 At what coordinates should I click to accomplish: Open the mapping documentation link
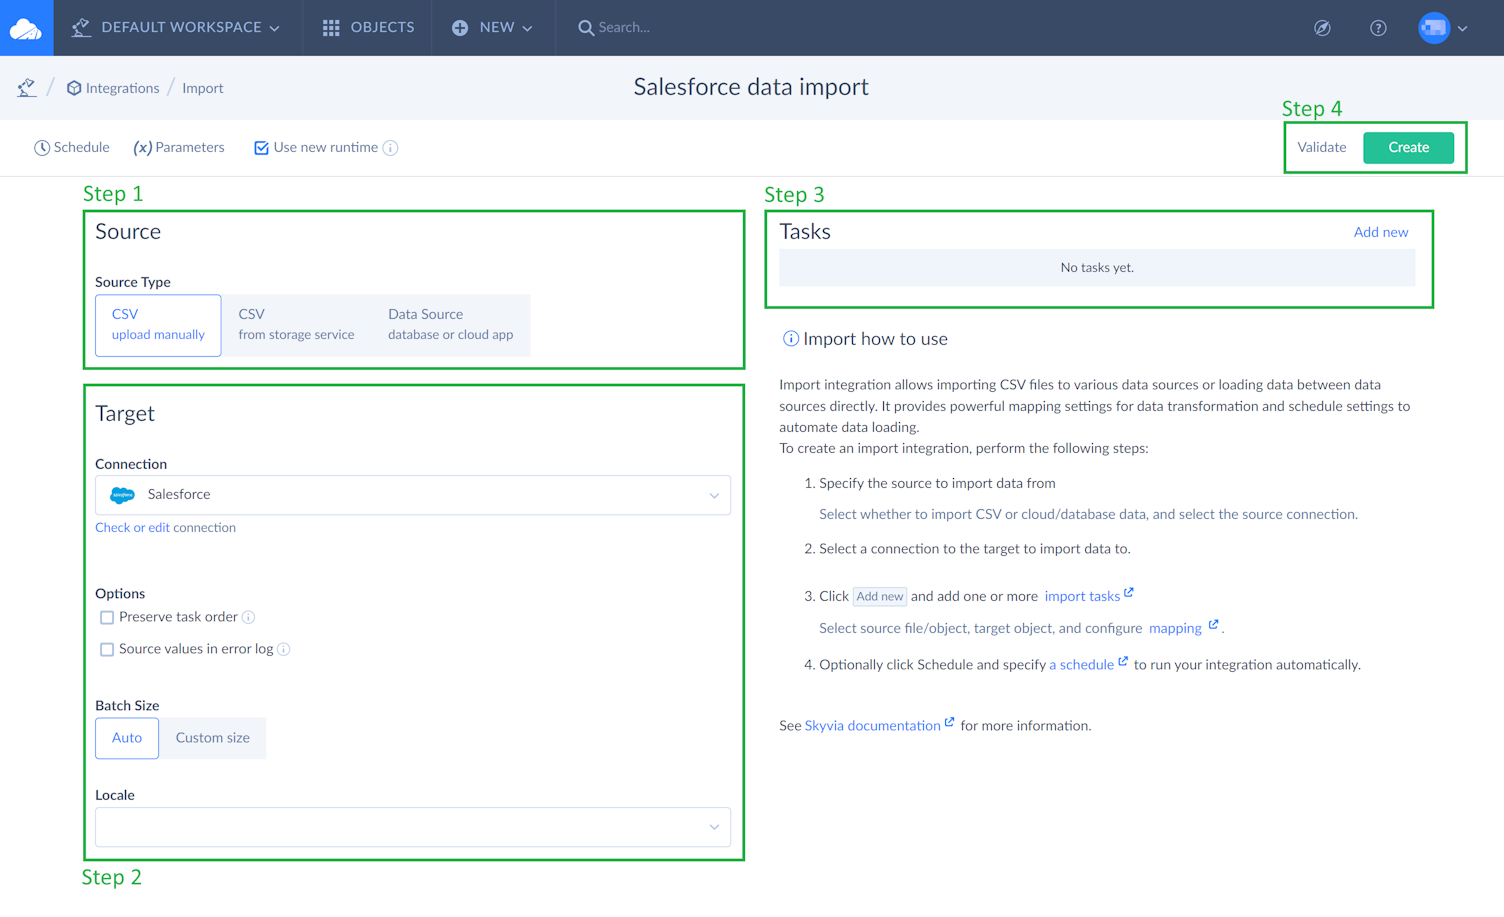[x=1183, y=628]
